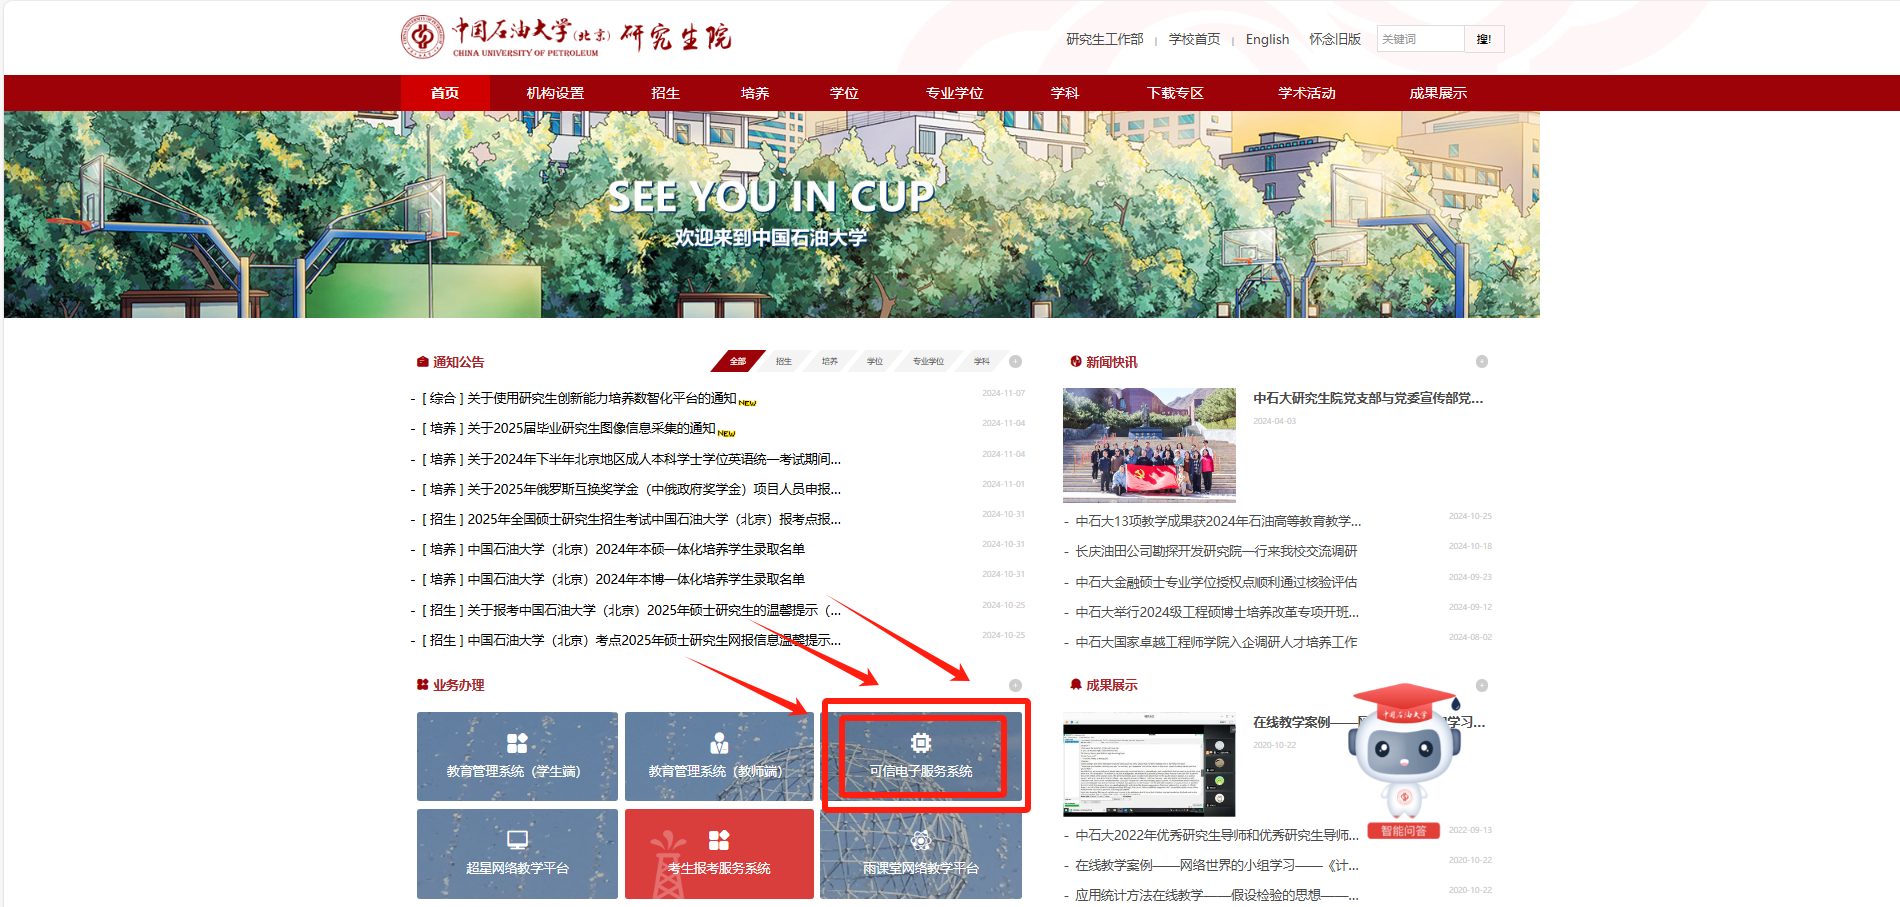Open 学科 navigation menu
Screen dimensions: 1900x907
click(x=1064, y=93)
